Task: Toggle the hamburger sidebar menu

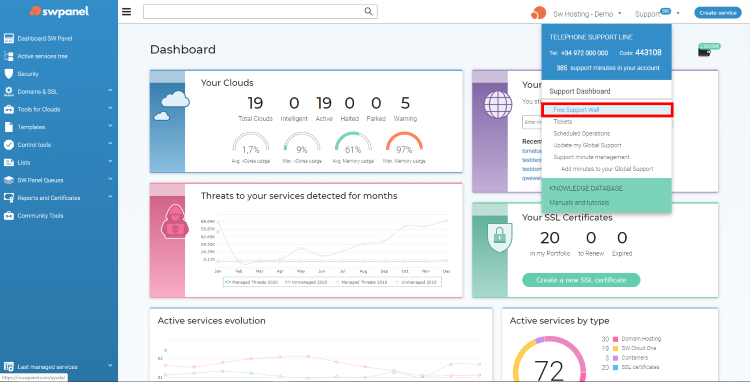Action: (x=126, y=12)
